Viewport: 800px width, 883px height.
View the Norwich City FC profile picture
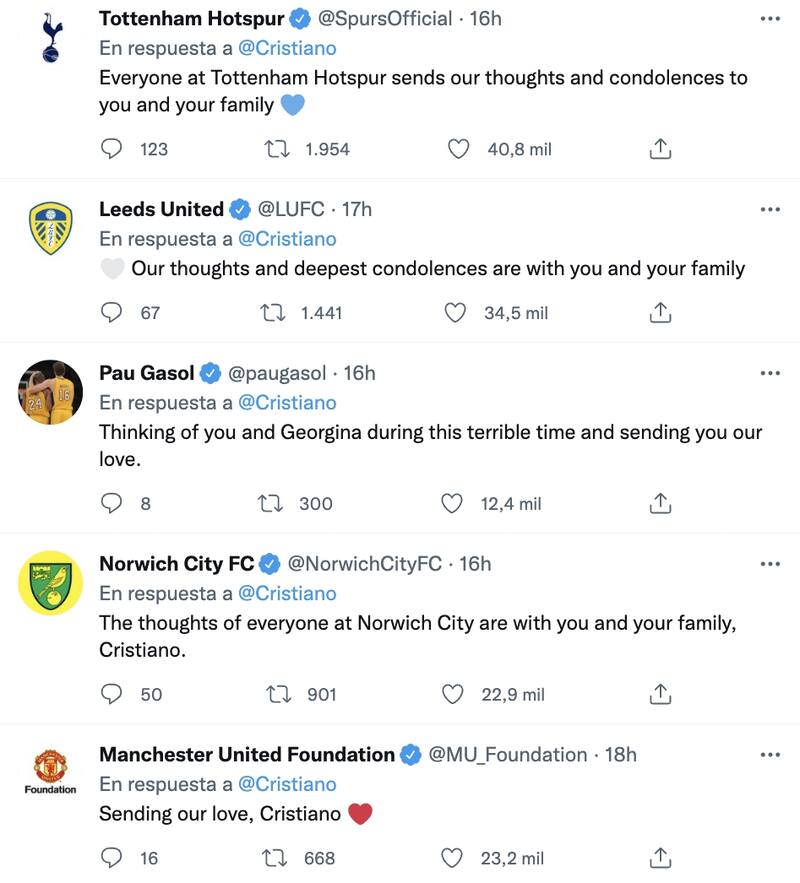tap(50, 583)
